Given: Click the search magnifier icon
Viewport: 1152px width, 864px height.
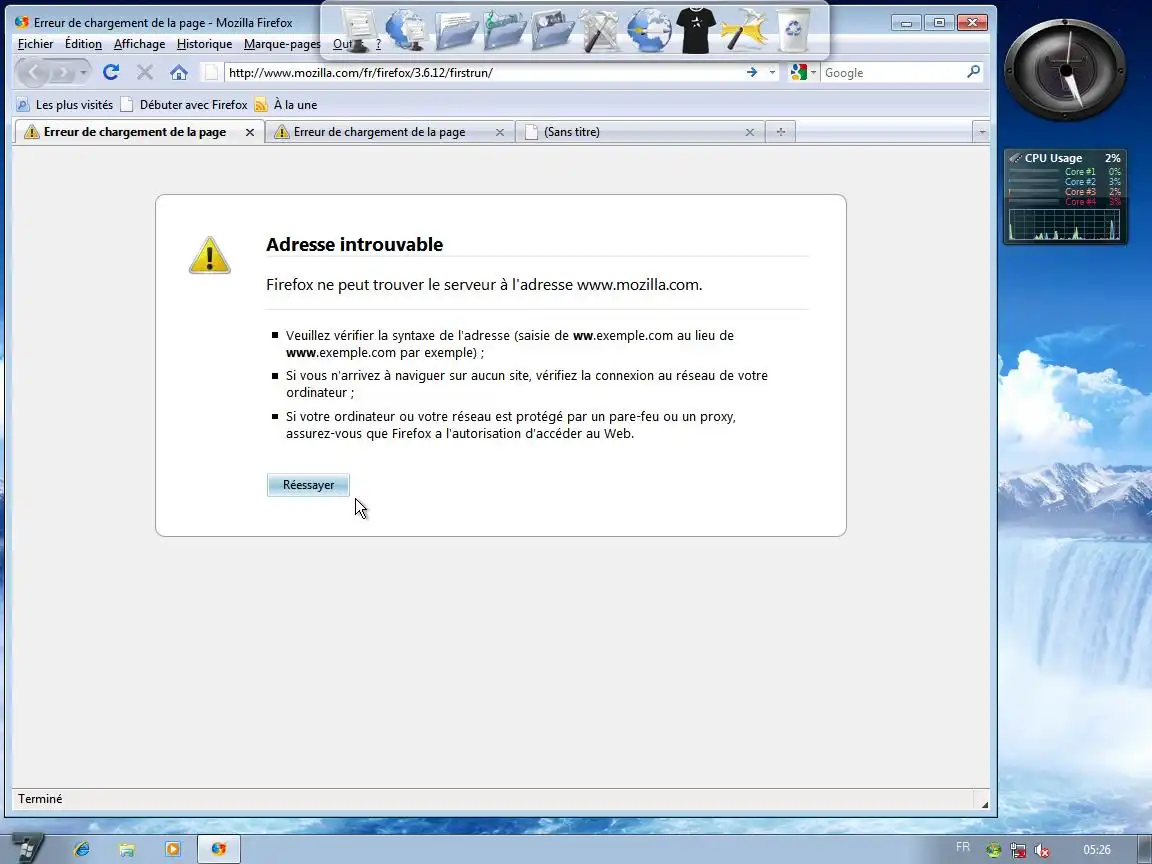Looking at the screenshot, I should pyautogui.click(x=973, y=72).
